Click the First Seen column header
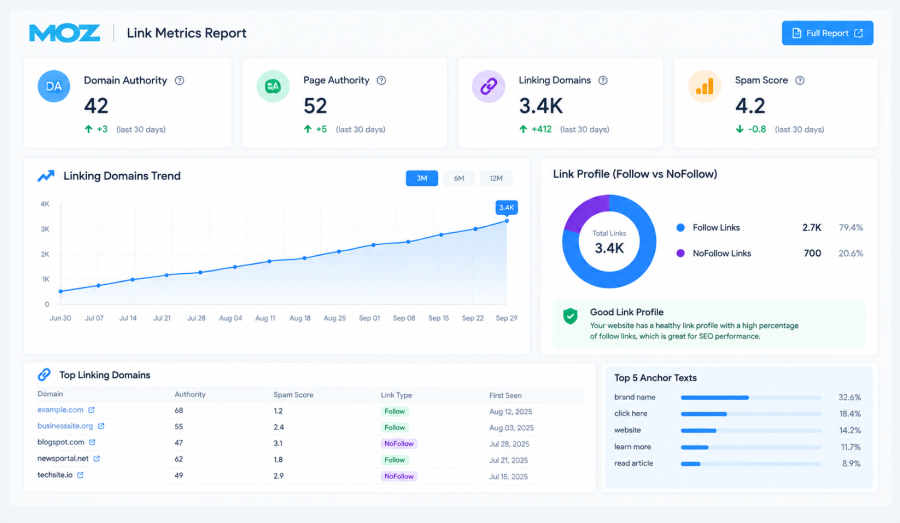900x523 pixels. [x=505, y=396]
